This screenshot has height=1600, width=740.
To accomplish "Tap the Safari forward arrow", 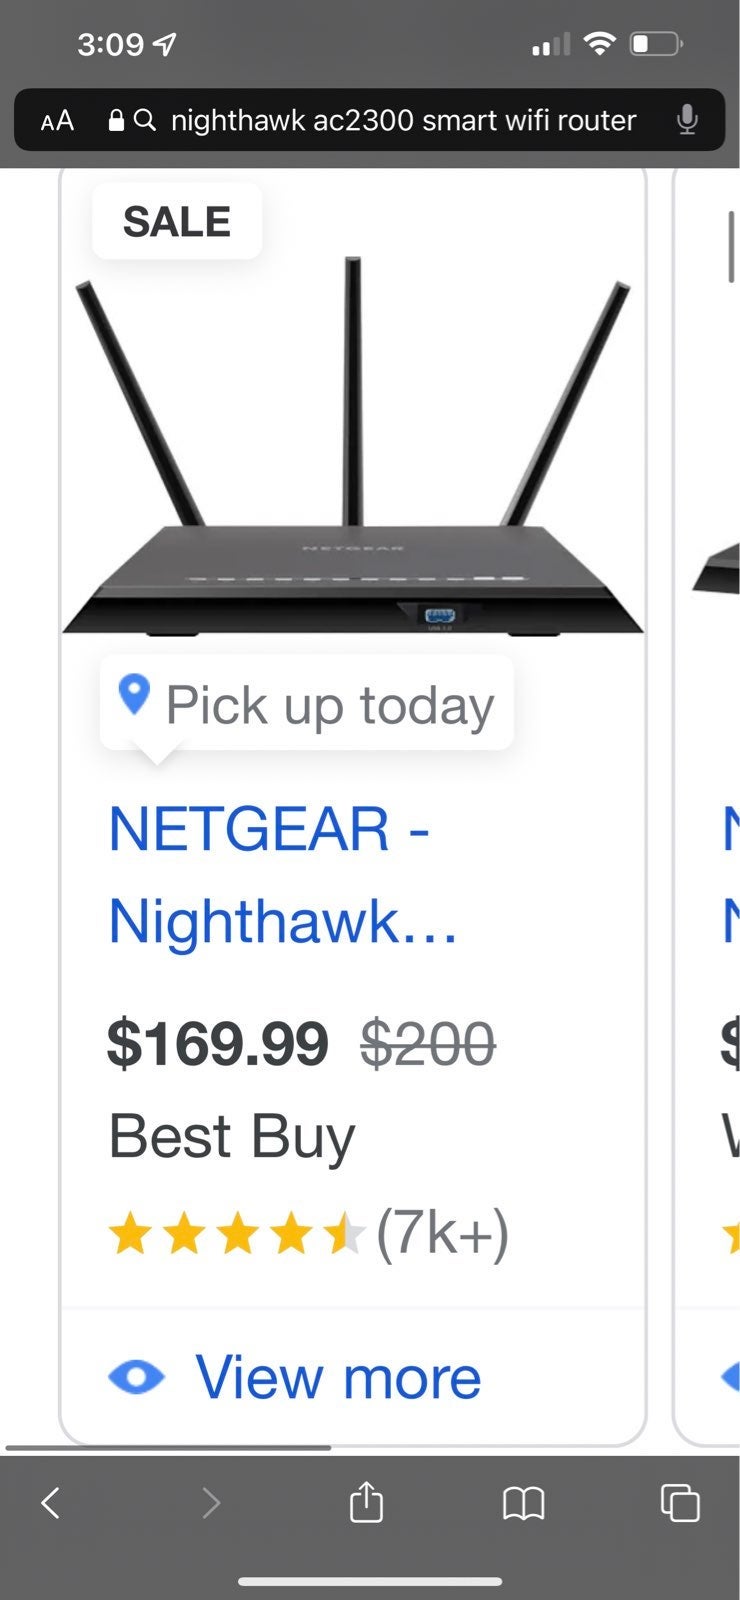I will click(x=210, y=1502).
